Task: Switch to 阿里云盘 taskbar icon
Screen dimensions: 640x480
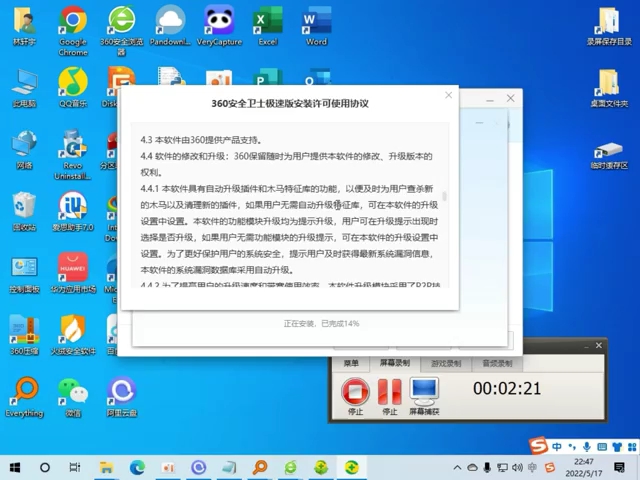Action: (x=199, y=467)
